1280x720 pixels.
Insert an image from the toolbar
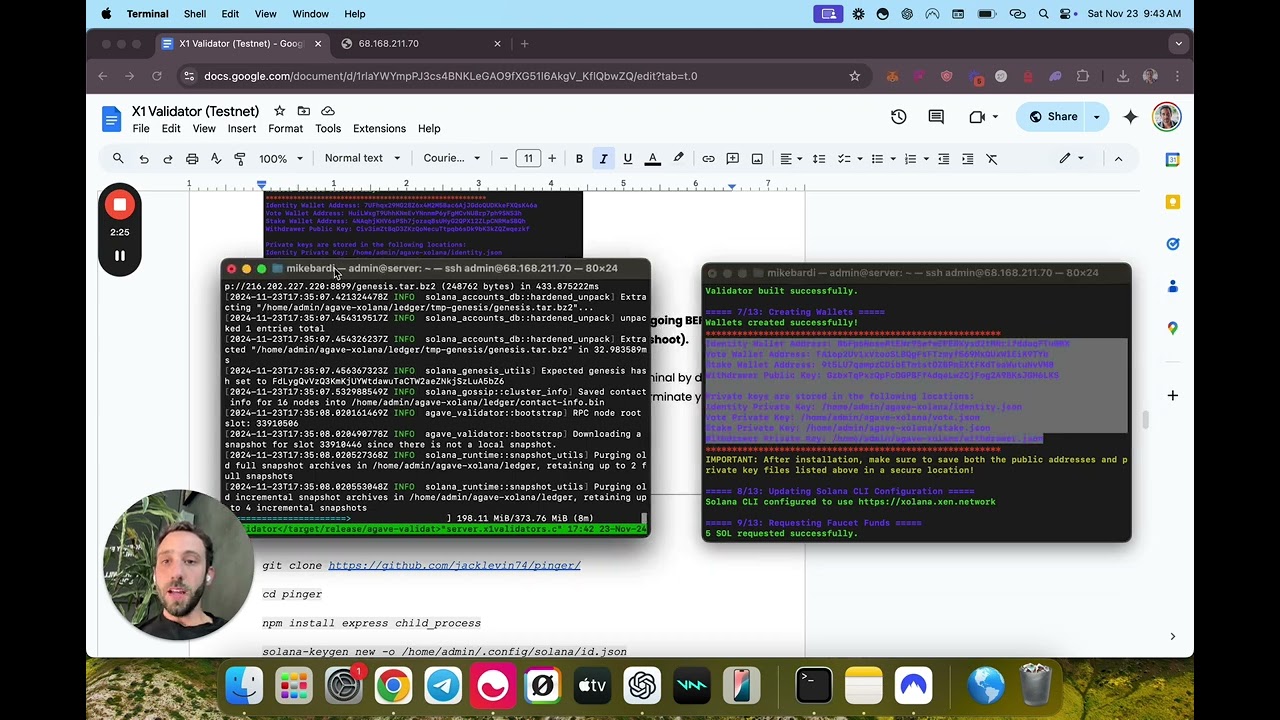757,158
